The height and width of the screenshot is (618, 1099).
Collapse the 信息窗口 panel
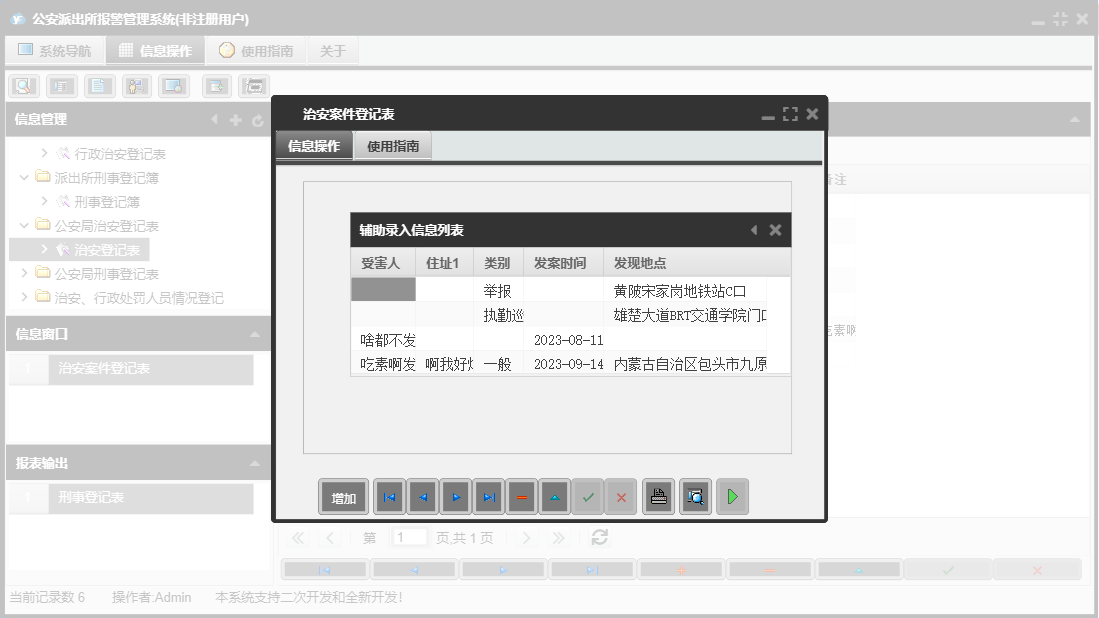[255, 335]
